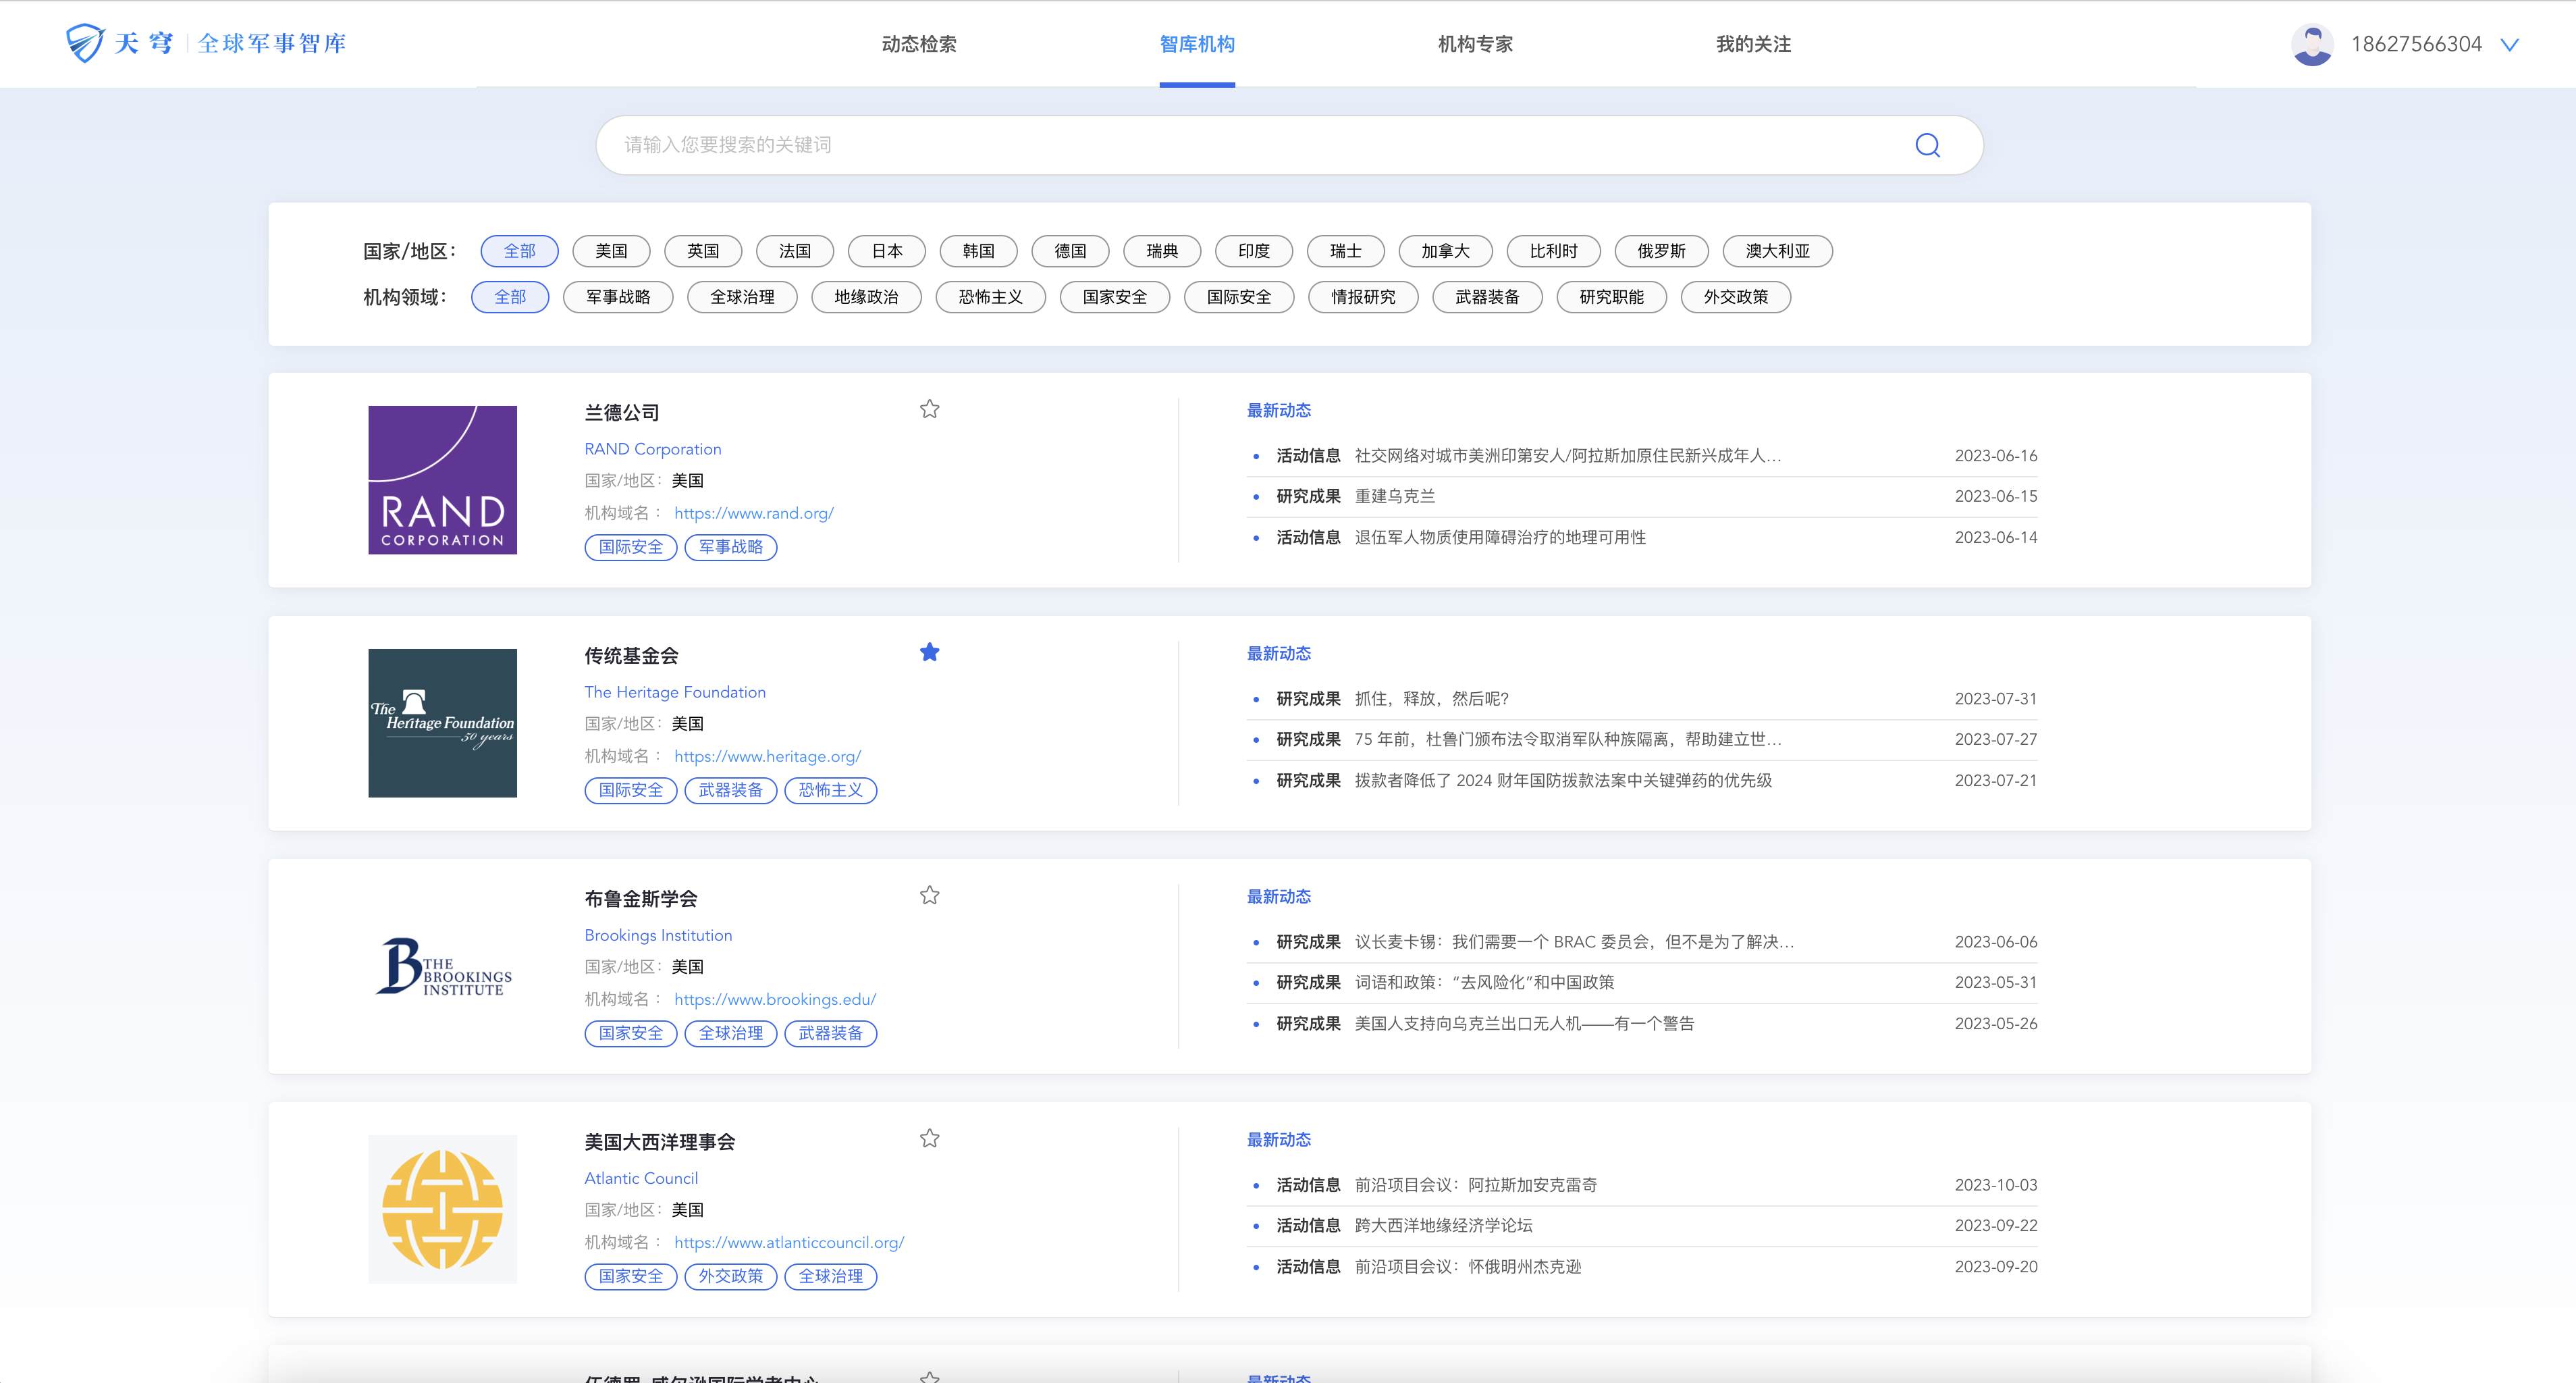Open the 重建乌克兰 research item
This screenshot has width=2576, height=1383.
click(1395, 496)
